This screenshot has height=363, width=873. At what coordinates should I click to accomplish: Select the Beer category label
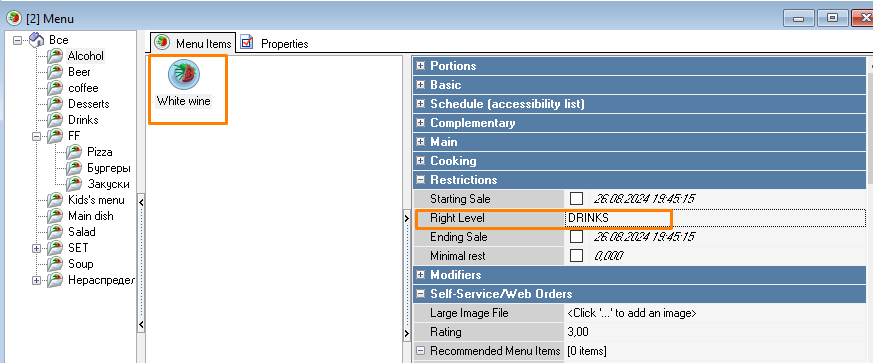(x=79, y=72)
